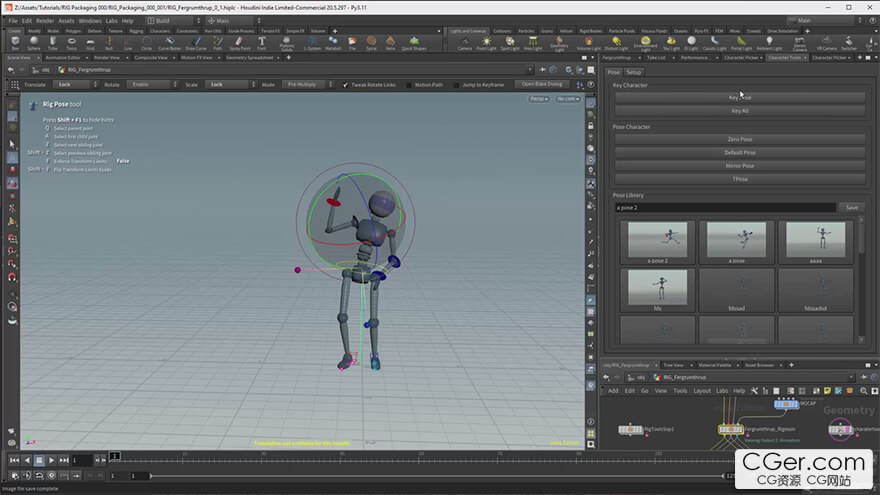The width and height of the screenshot is (880, 495).
Task: Click the timeline frame slider marker
Action: [114, 457]
